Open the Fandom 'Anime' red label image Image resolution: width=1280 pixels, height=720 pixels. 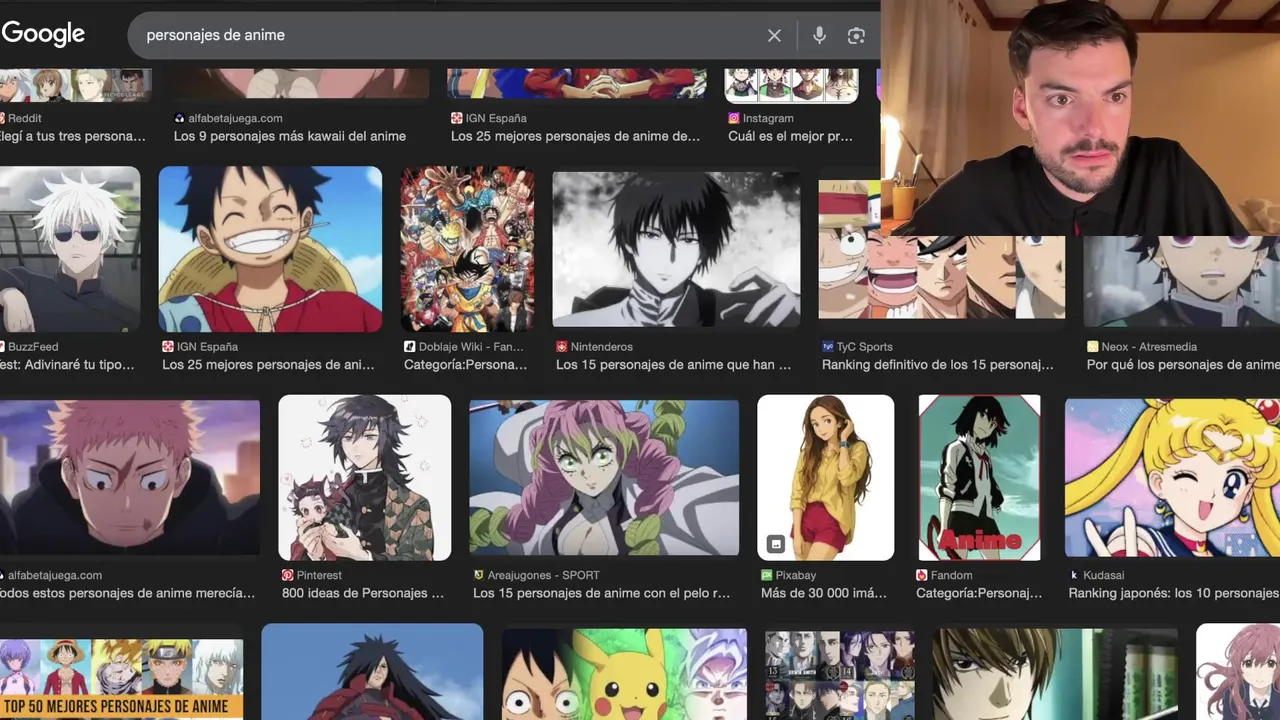979,477
